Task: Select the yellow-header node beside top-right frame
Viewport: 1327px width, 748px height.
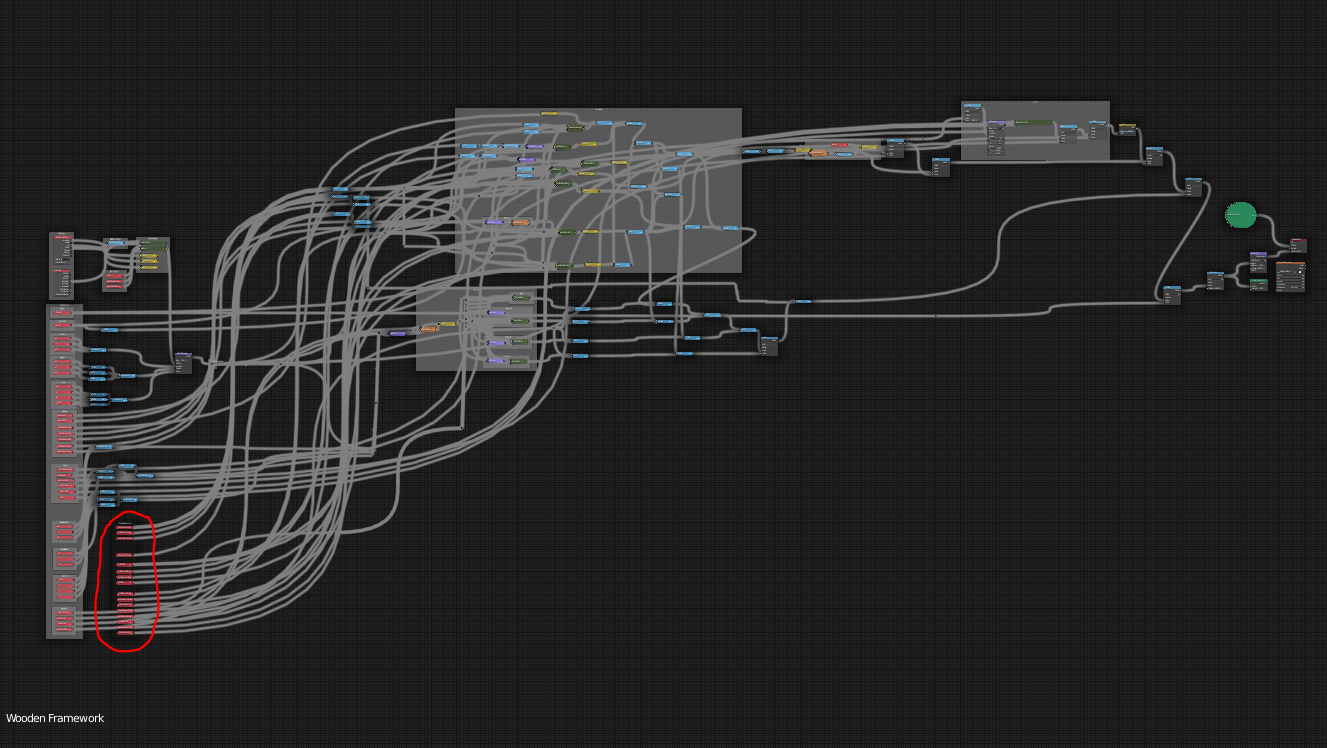Action: click(x=1127, y=128)
